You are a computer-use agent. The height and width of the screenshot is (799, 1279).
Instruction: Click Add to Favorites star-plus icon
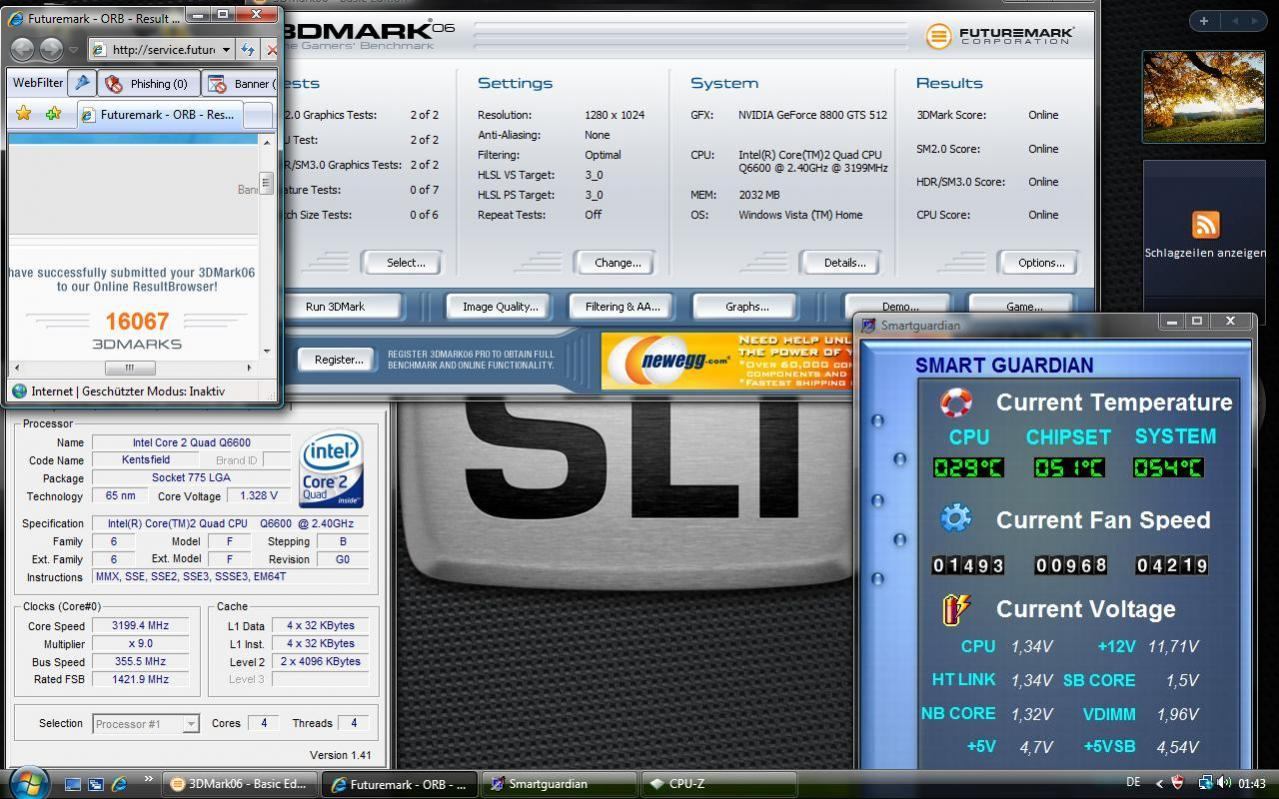click(x=53, y=114)
